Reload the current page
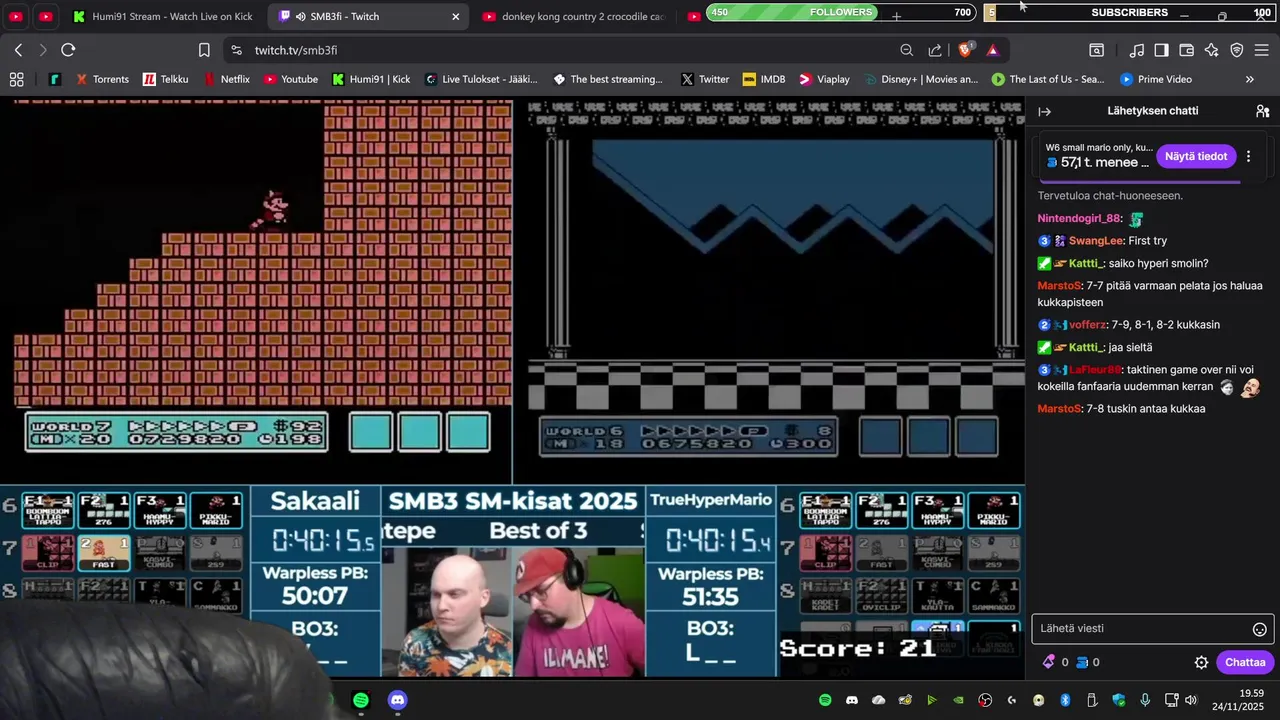Image resolution: width=1280 pixels, height=720 pixels. [x=68, y=50]
